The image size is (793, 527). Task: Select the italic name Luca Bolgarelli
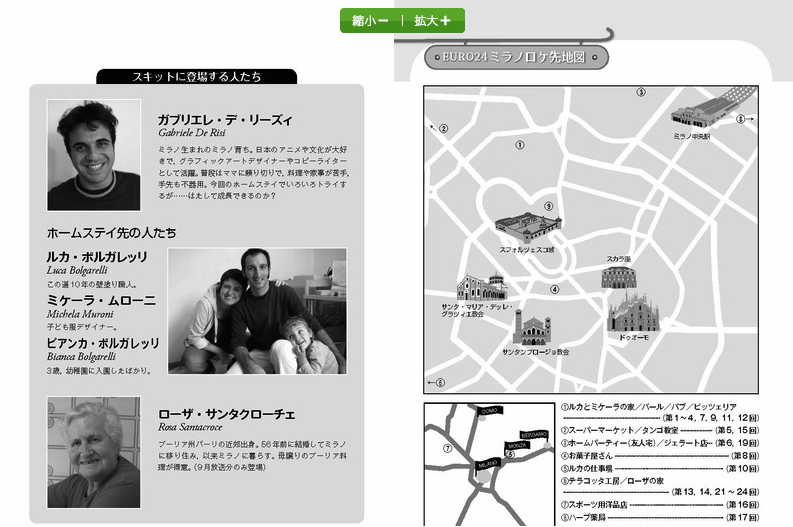77,270
